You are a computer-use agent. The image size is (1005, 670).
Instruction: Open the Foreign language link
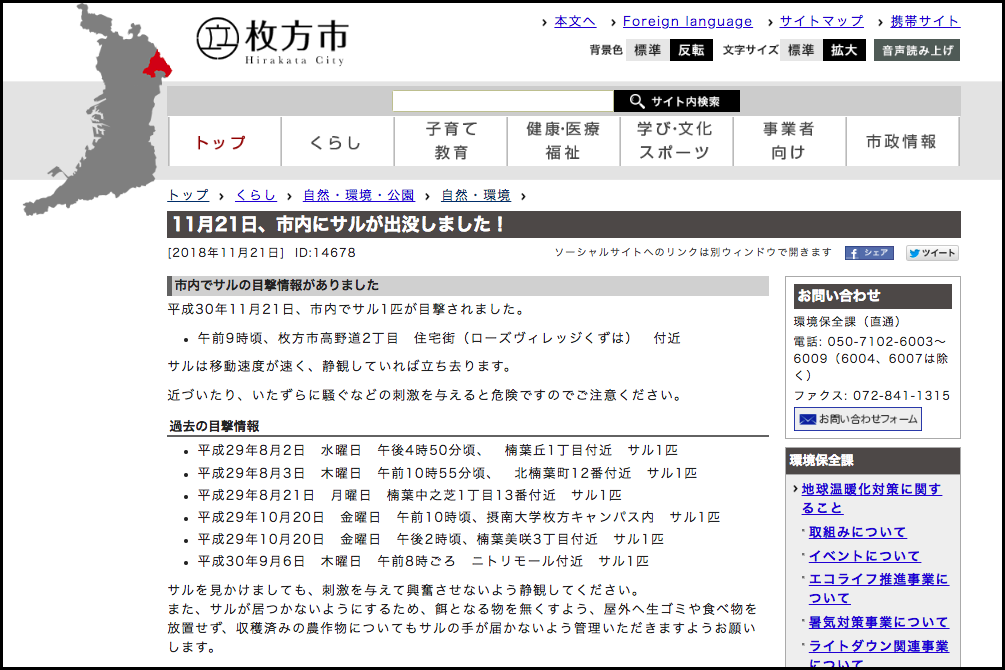687,21
